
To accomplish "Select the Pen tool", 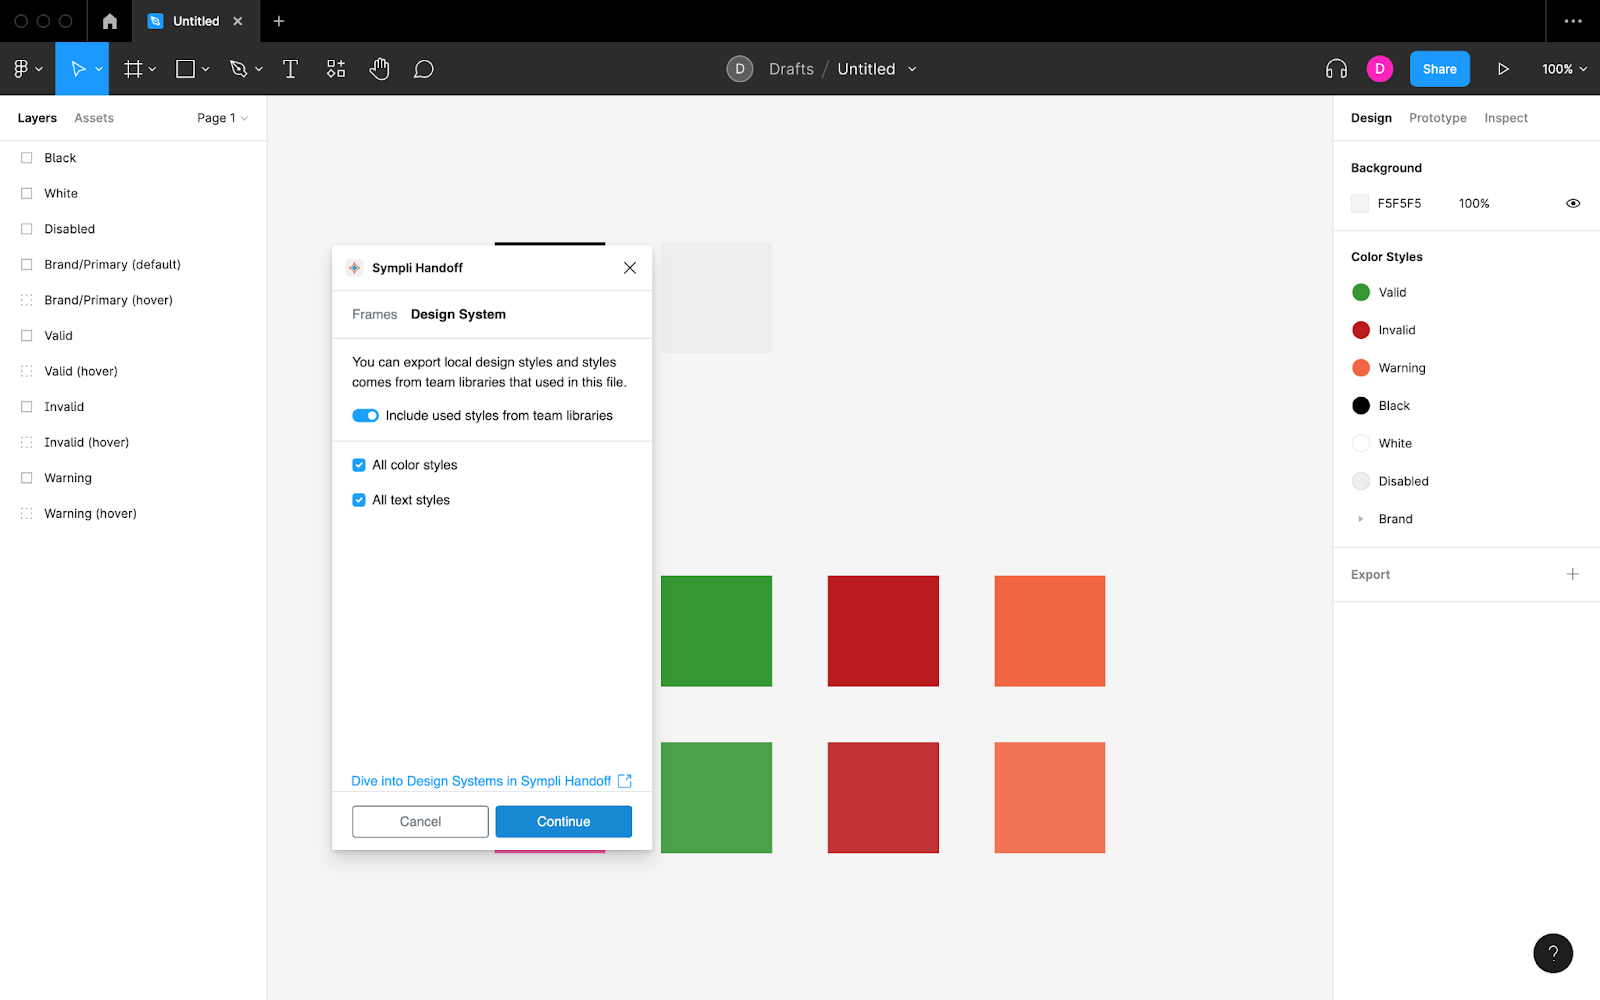I will (x=238, y=69).
